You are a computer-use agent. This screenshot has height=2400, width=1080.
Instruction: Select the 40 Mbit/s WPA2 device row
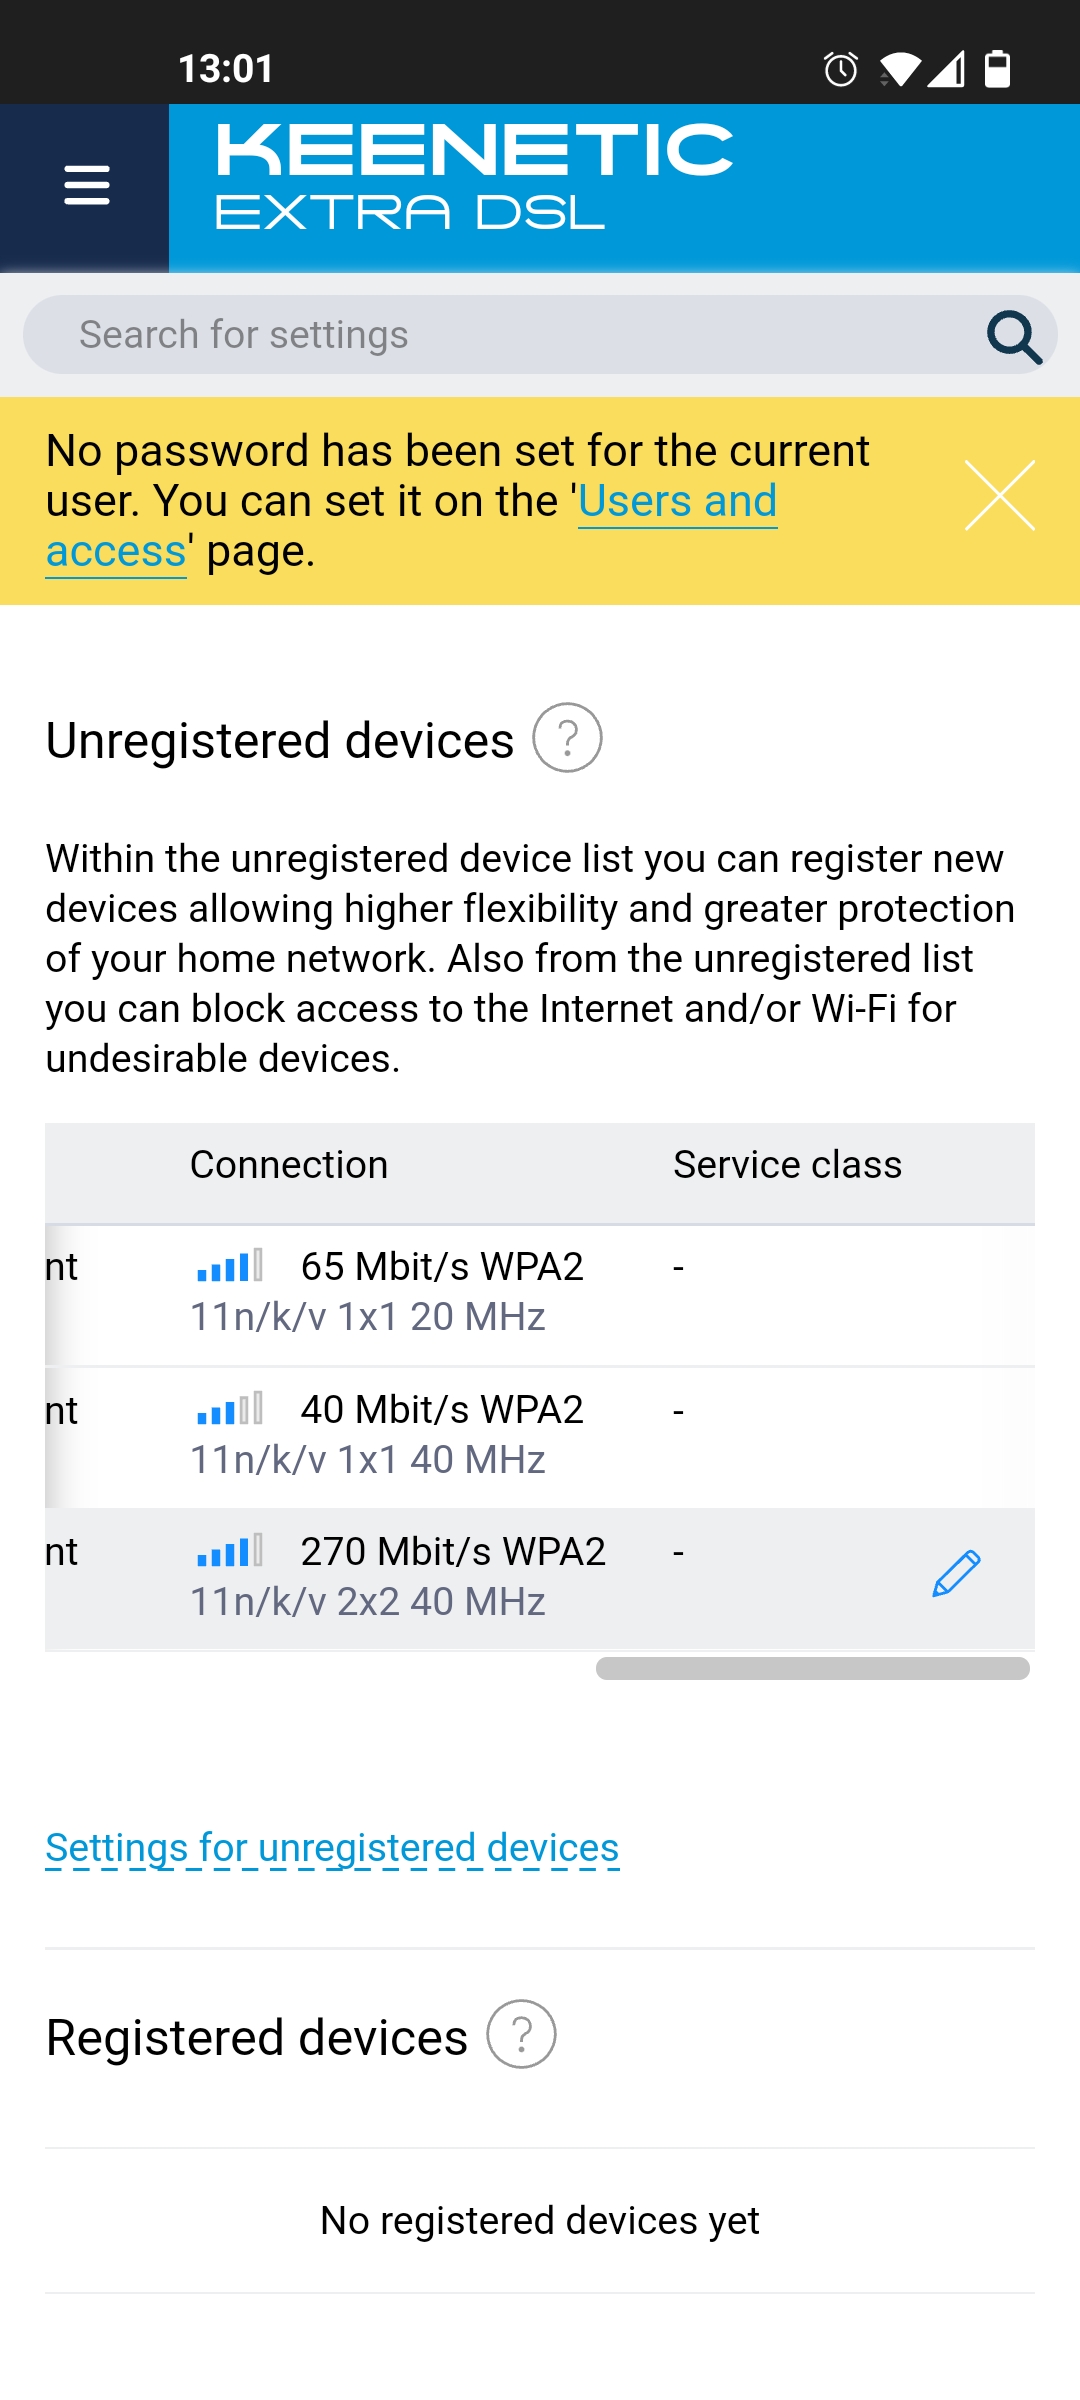pyautogui.click(x=540, y=1435)
